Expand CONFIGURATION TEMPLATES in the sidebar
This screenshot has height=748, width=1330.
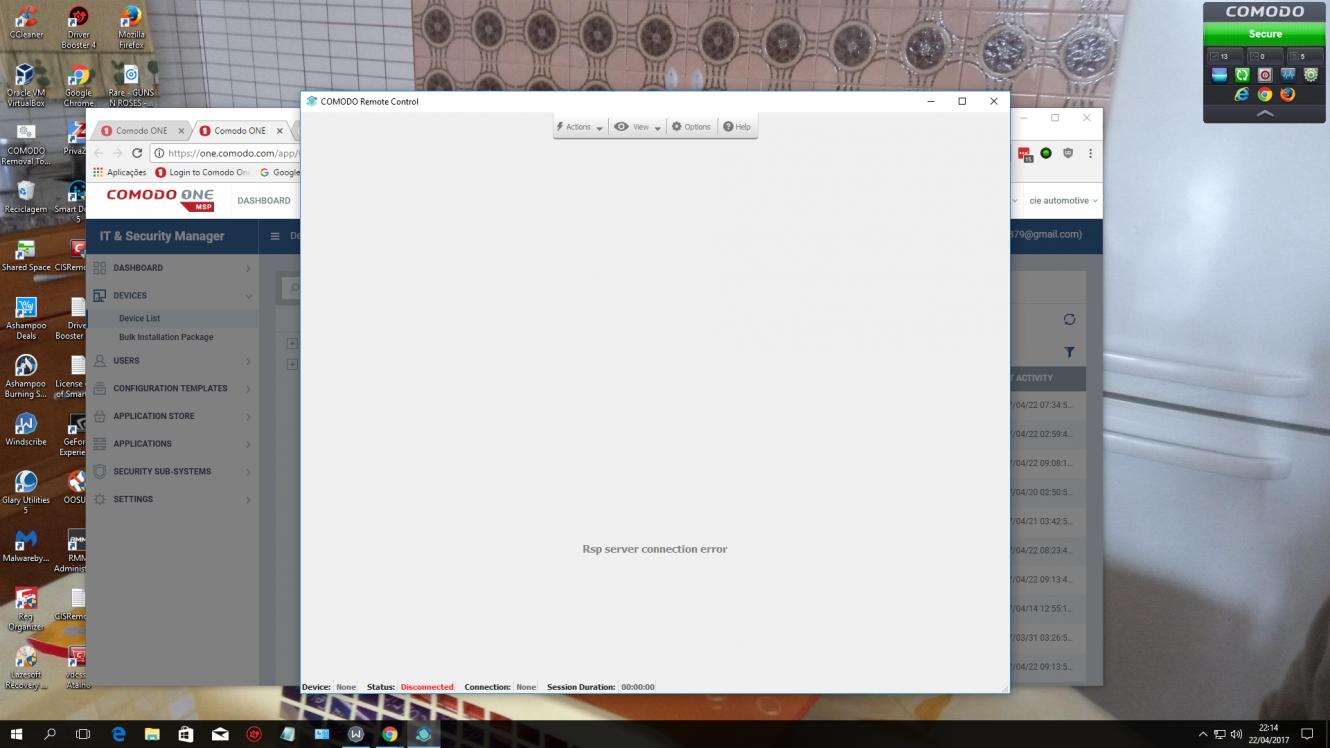tap(172, 389)
